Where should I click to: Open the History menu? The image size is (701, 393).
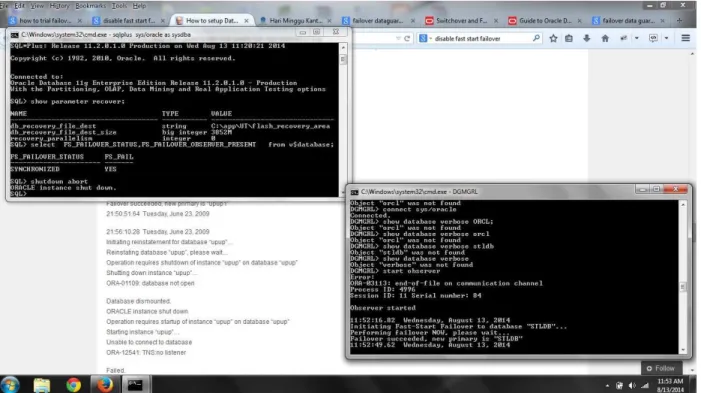point(59,6)
